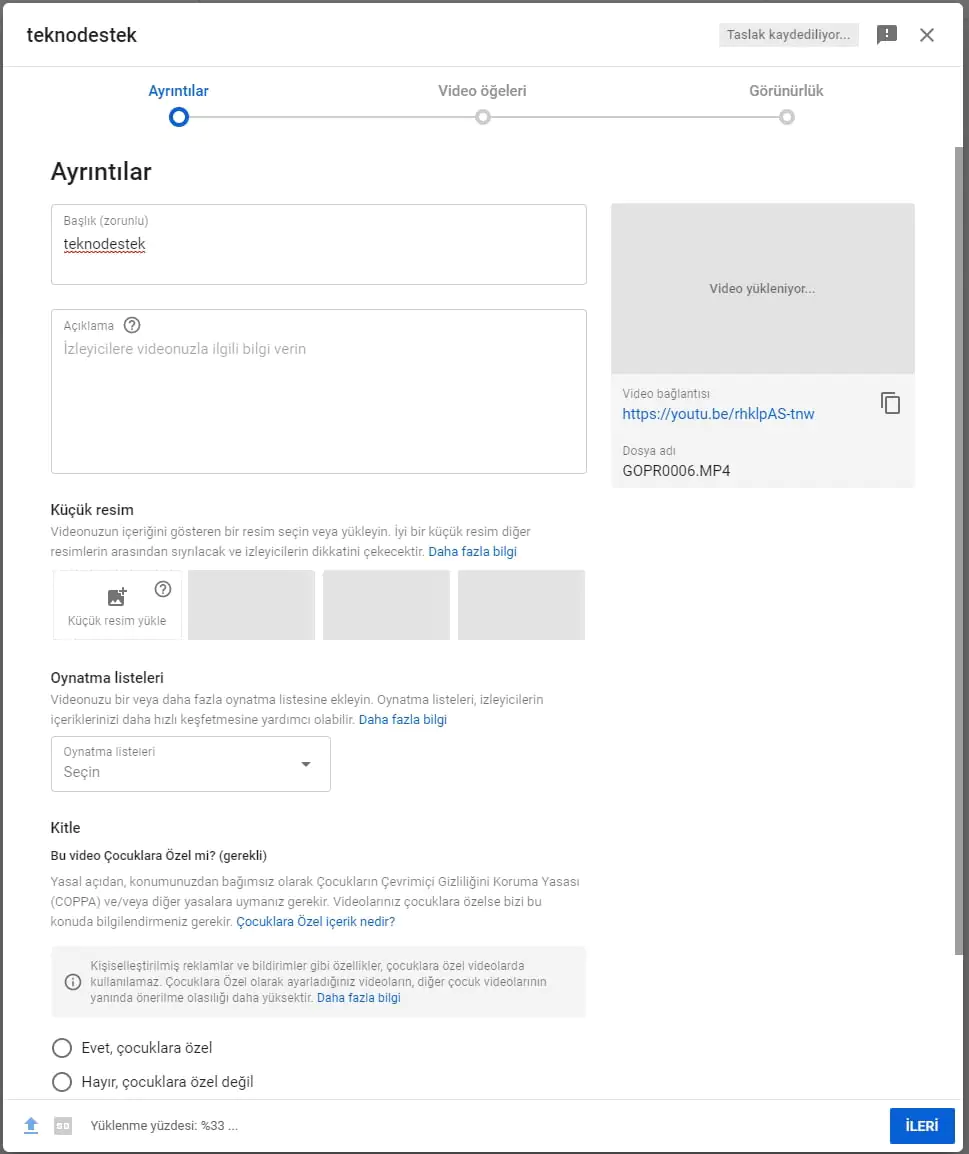The width and height of the screenshot is (969, 1154).
Task: Open the Oynatma listeleri dropdown
Action: 191,764
